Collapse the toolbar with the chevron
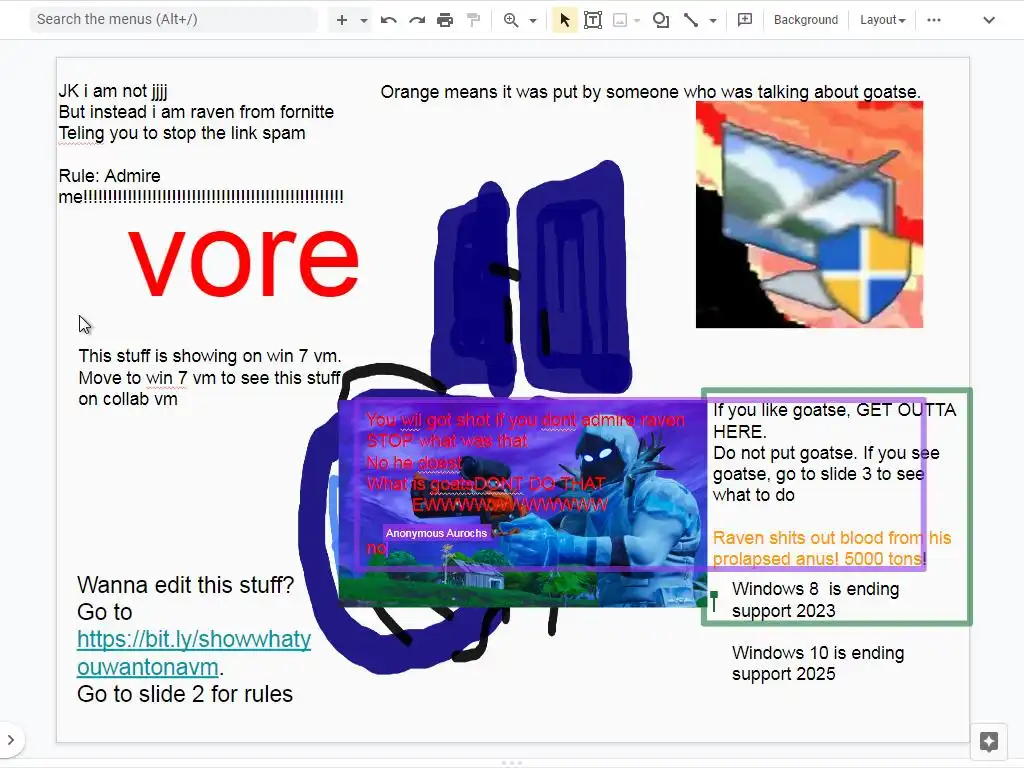 (989, 20)
